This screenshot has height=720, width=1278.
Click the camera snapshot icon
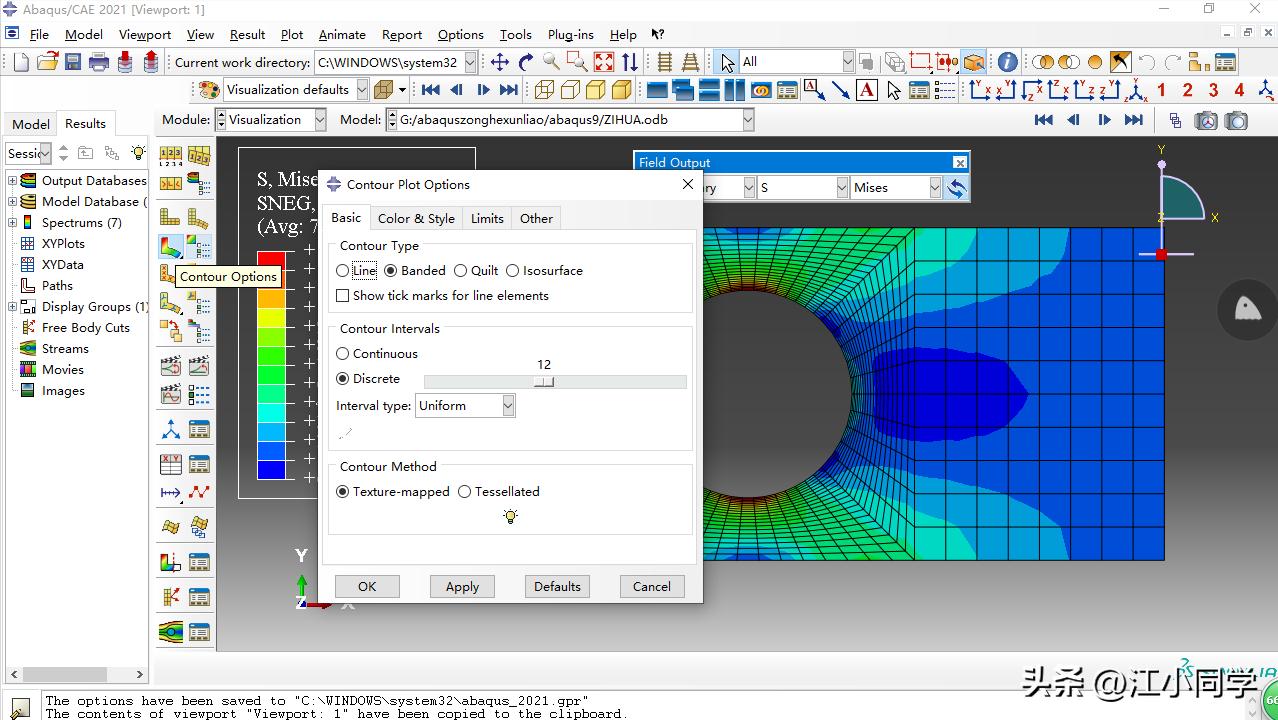point(1237,120)
